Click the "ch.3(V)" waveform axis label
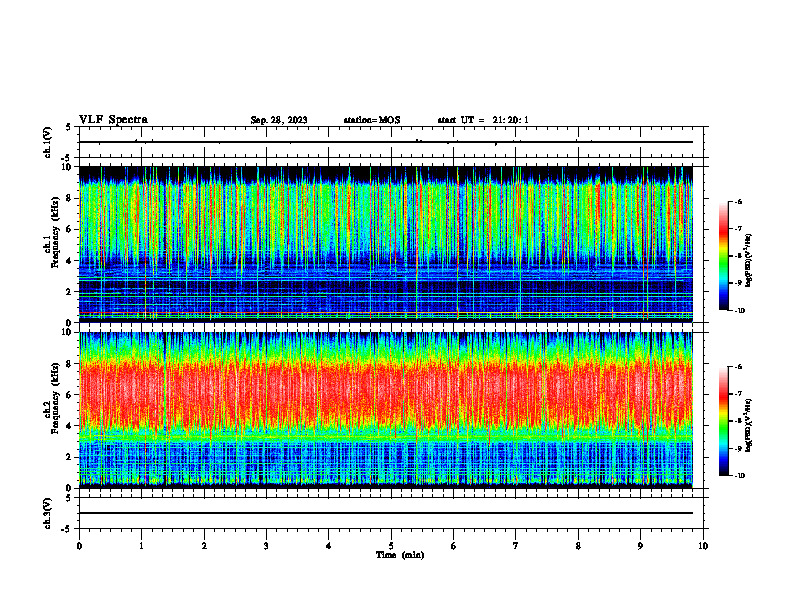The image size is (792, 612). [x=48, y=513]
